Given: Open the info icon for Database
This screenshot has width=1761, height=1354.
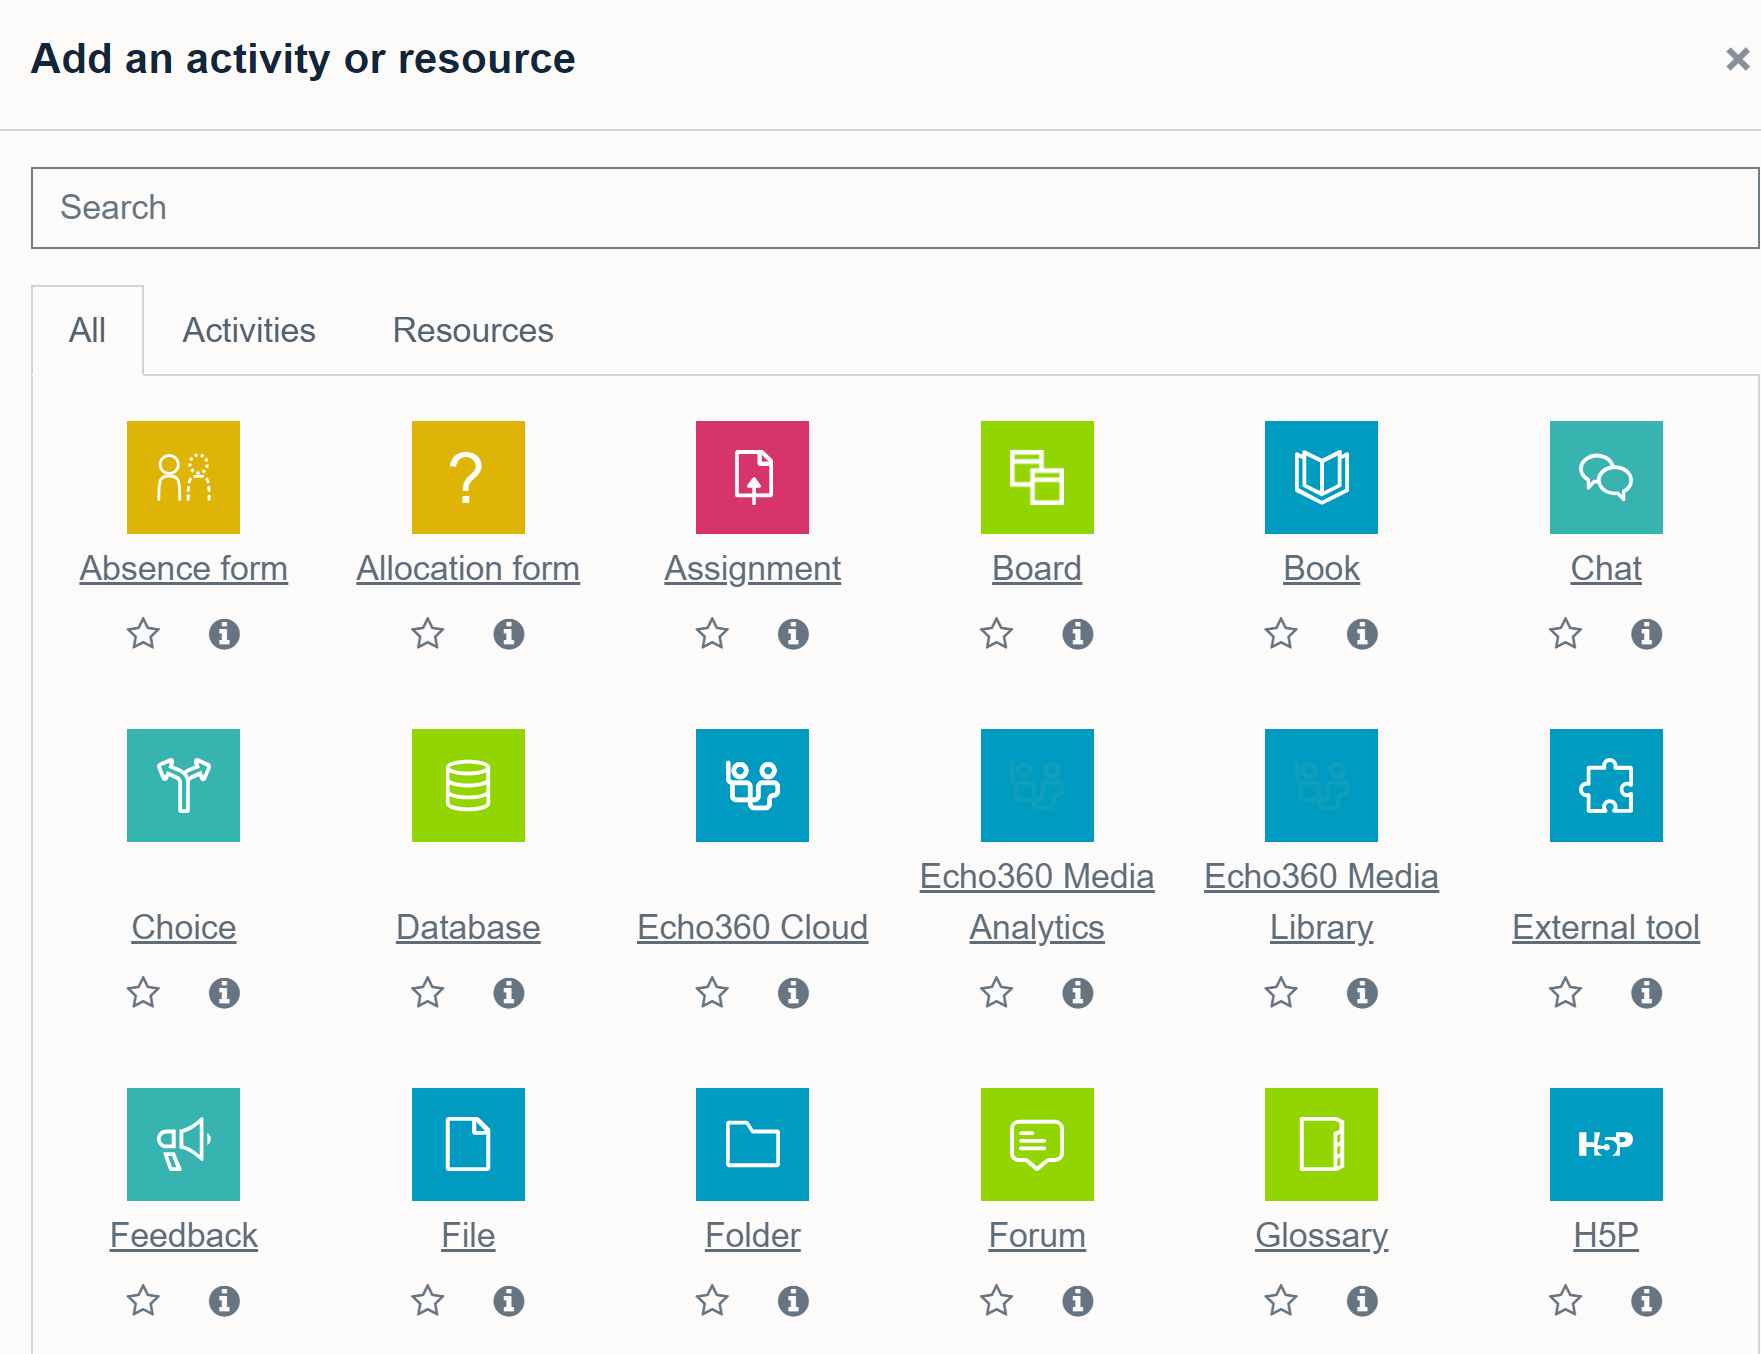Looking at the screenshot, I should tap(509, 992).
